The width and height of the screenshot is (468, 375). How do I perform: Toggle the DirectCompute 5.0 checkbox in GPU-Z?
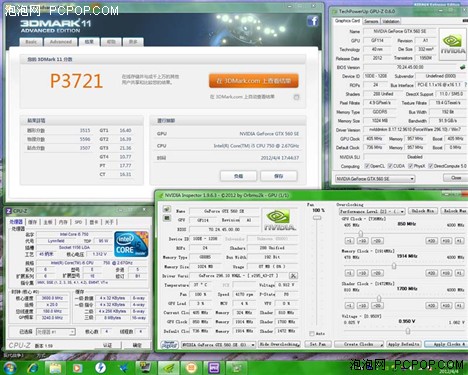click(431, 166)
